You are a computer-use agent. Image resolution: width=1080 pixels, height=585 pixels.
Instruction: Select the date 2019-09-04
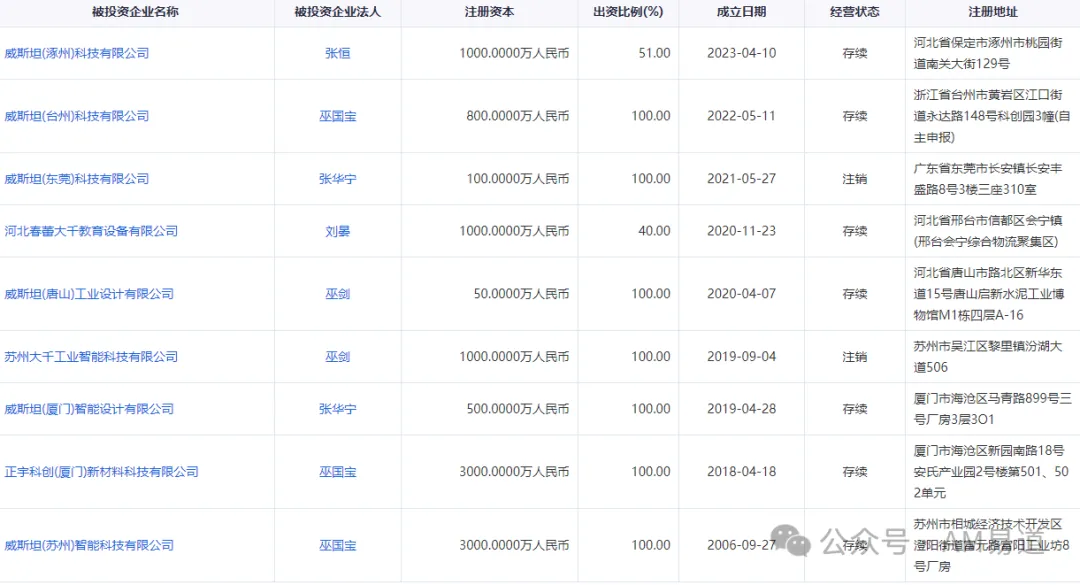tap(741, 356)
